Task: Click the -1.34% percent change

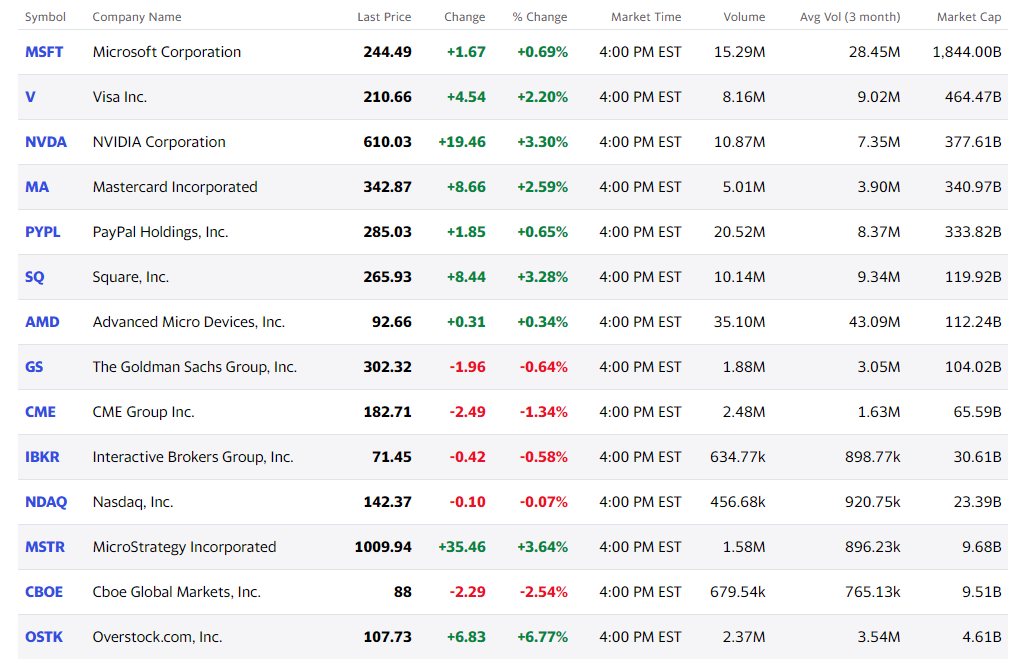Action: pos(543,412)
